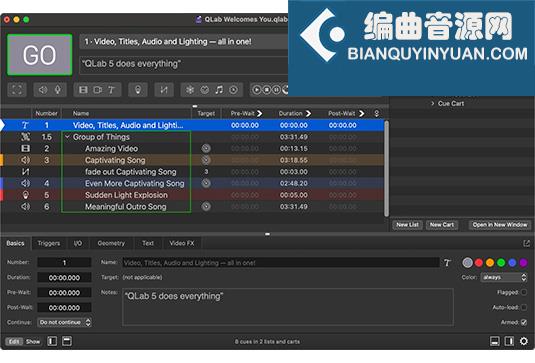Click the text cue icon beside the Name field

[447, 262]
